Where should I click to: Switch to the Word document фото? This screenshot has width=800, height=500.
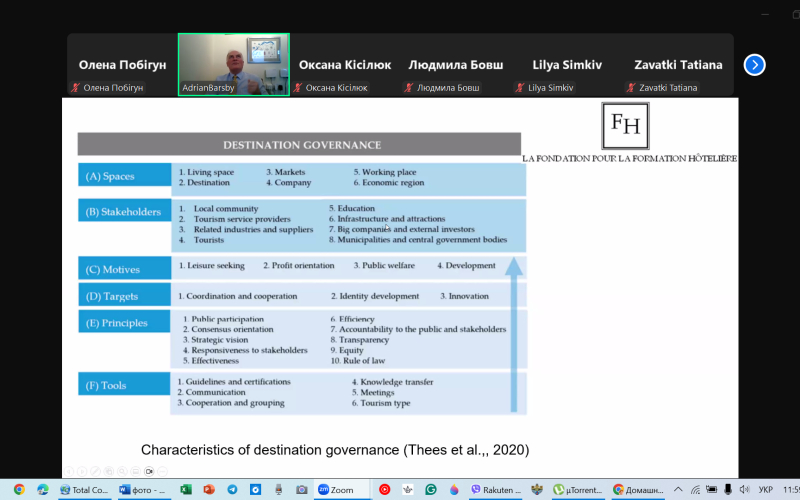pyautogui.click(x=142, y=490)
